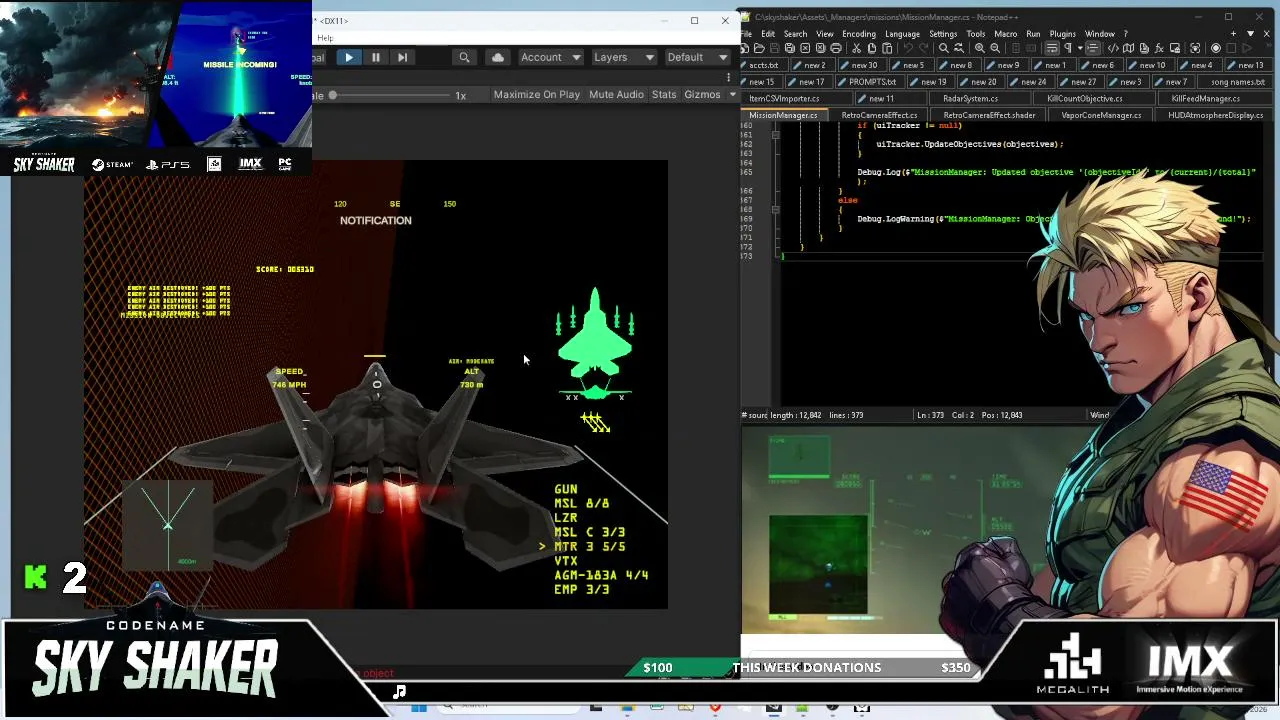
Task: Open the Layers dropdown in Unity
Action: (624, 58)
